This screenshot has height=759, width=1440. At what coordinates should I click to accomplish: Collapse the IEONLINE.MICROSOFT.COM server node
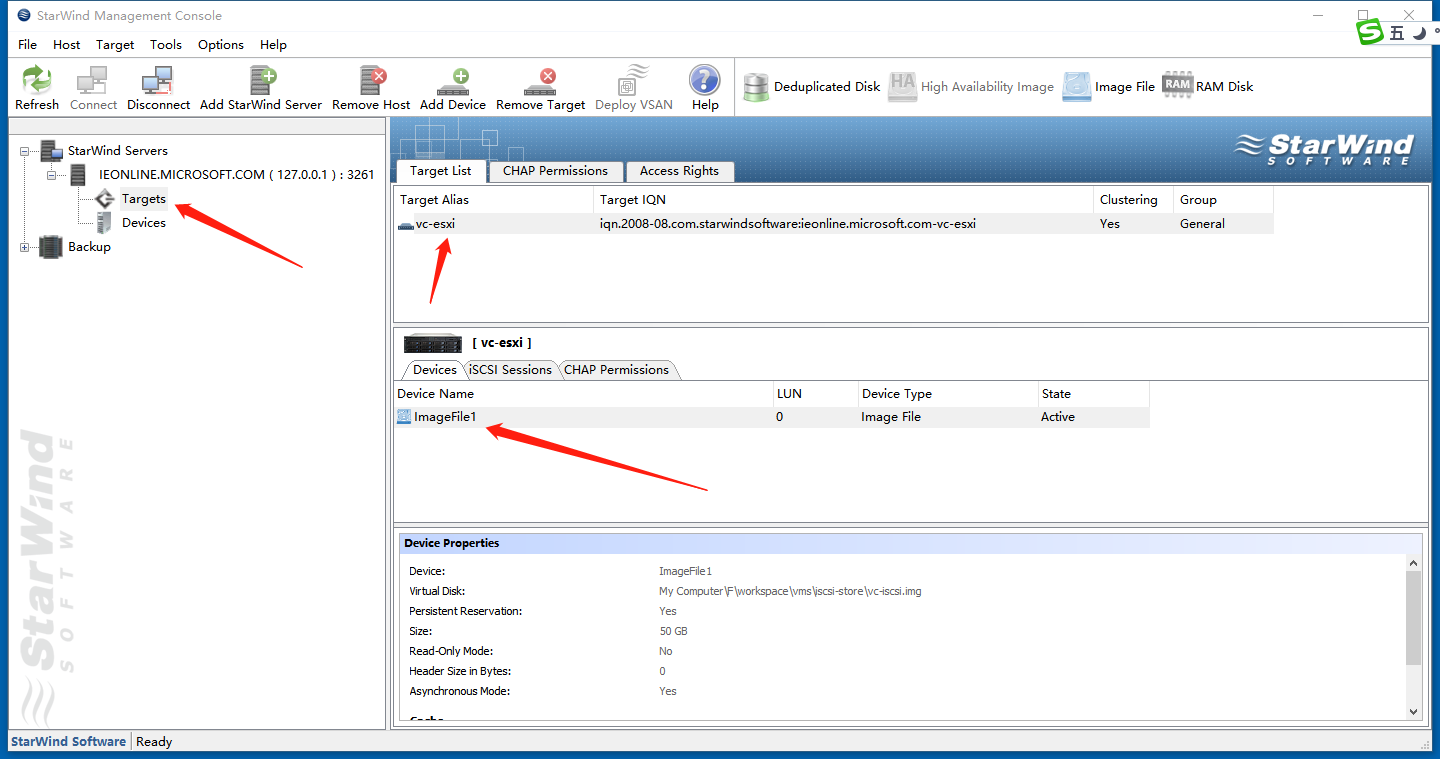tap(52, 175)
